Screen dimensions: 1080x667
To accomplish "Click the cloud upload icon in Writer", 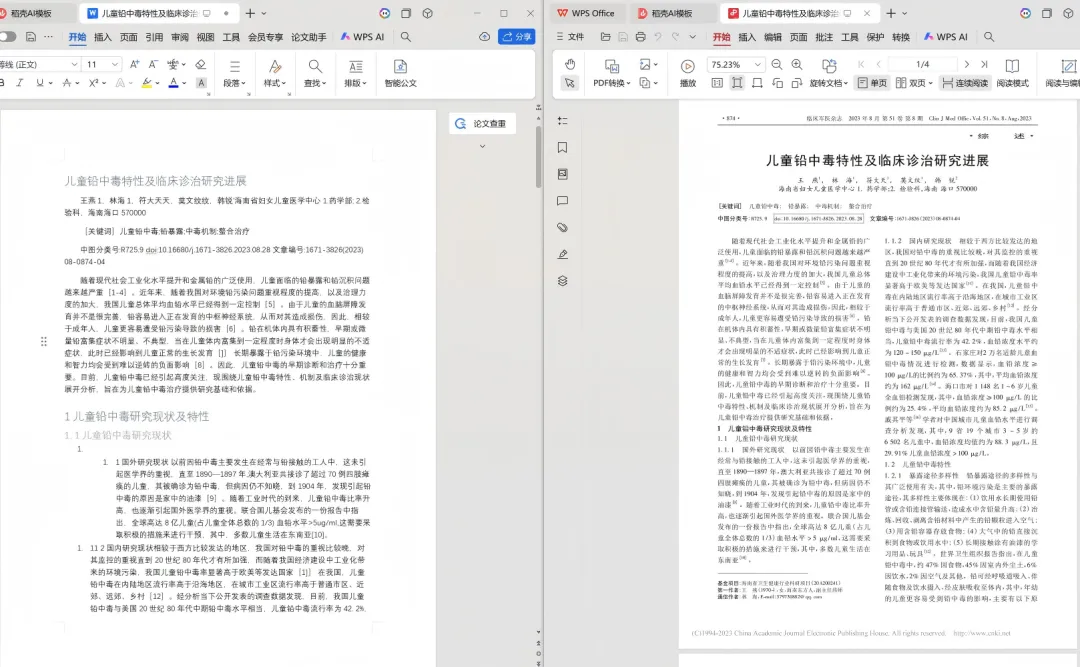I will click(x=484, y=37).
